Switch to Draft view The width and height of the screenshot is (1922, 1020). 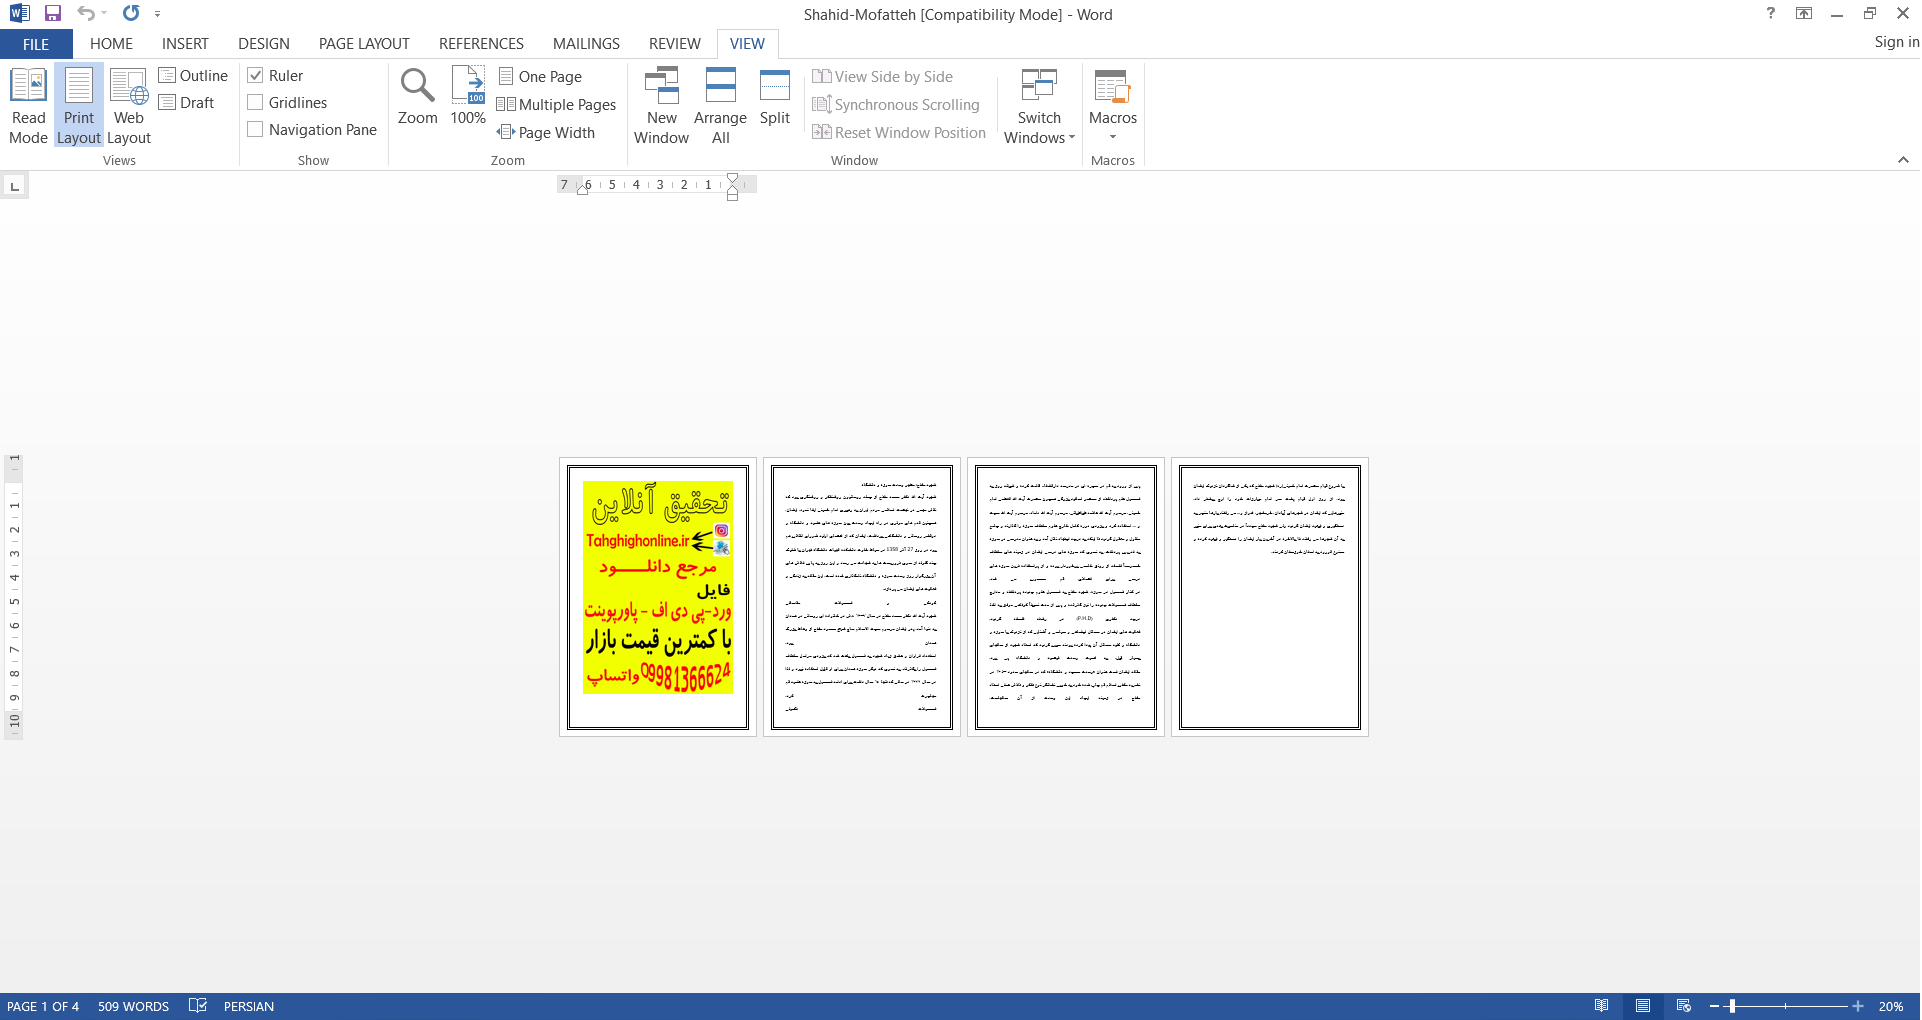[187, 103]
